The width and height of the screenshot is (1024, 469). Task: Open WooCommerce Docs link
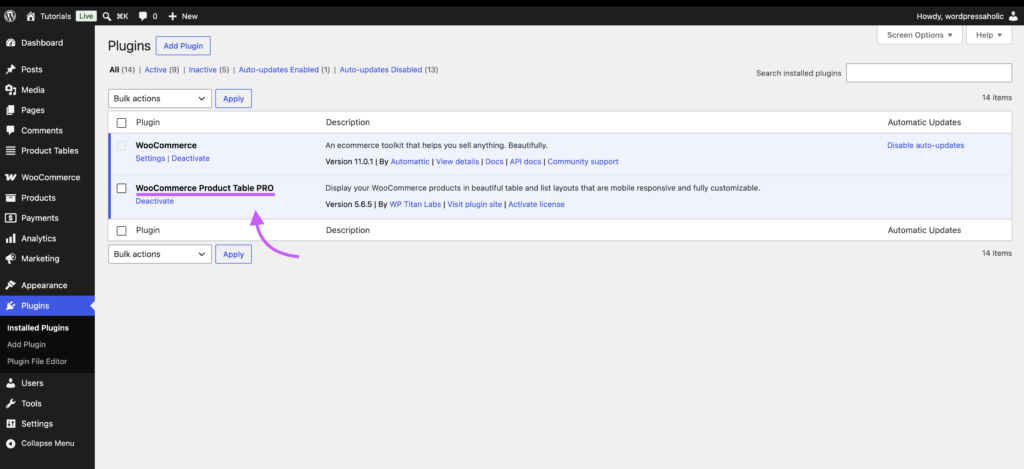point(494,161)
